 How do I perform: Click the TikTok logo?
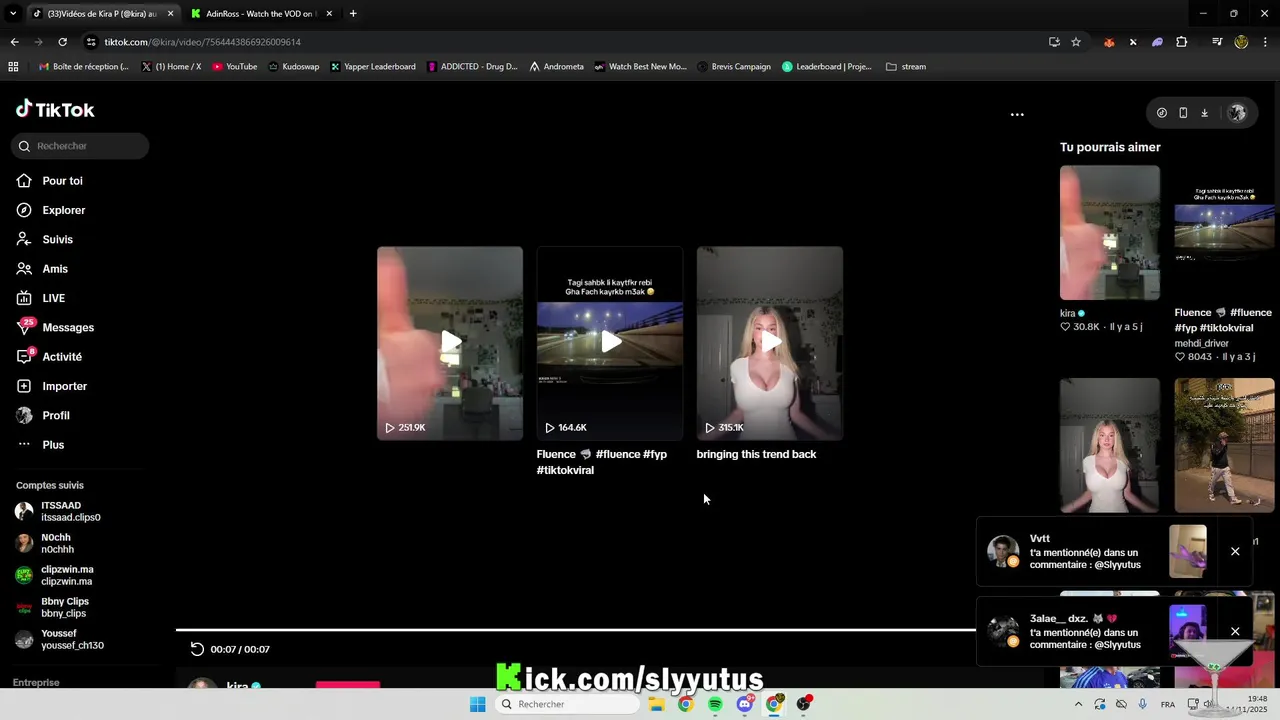pyautogui.click(x=55, y=110)
